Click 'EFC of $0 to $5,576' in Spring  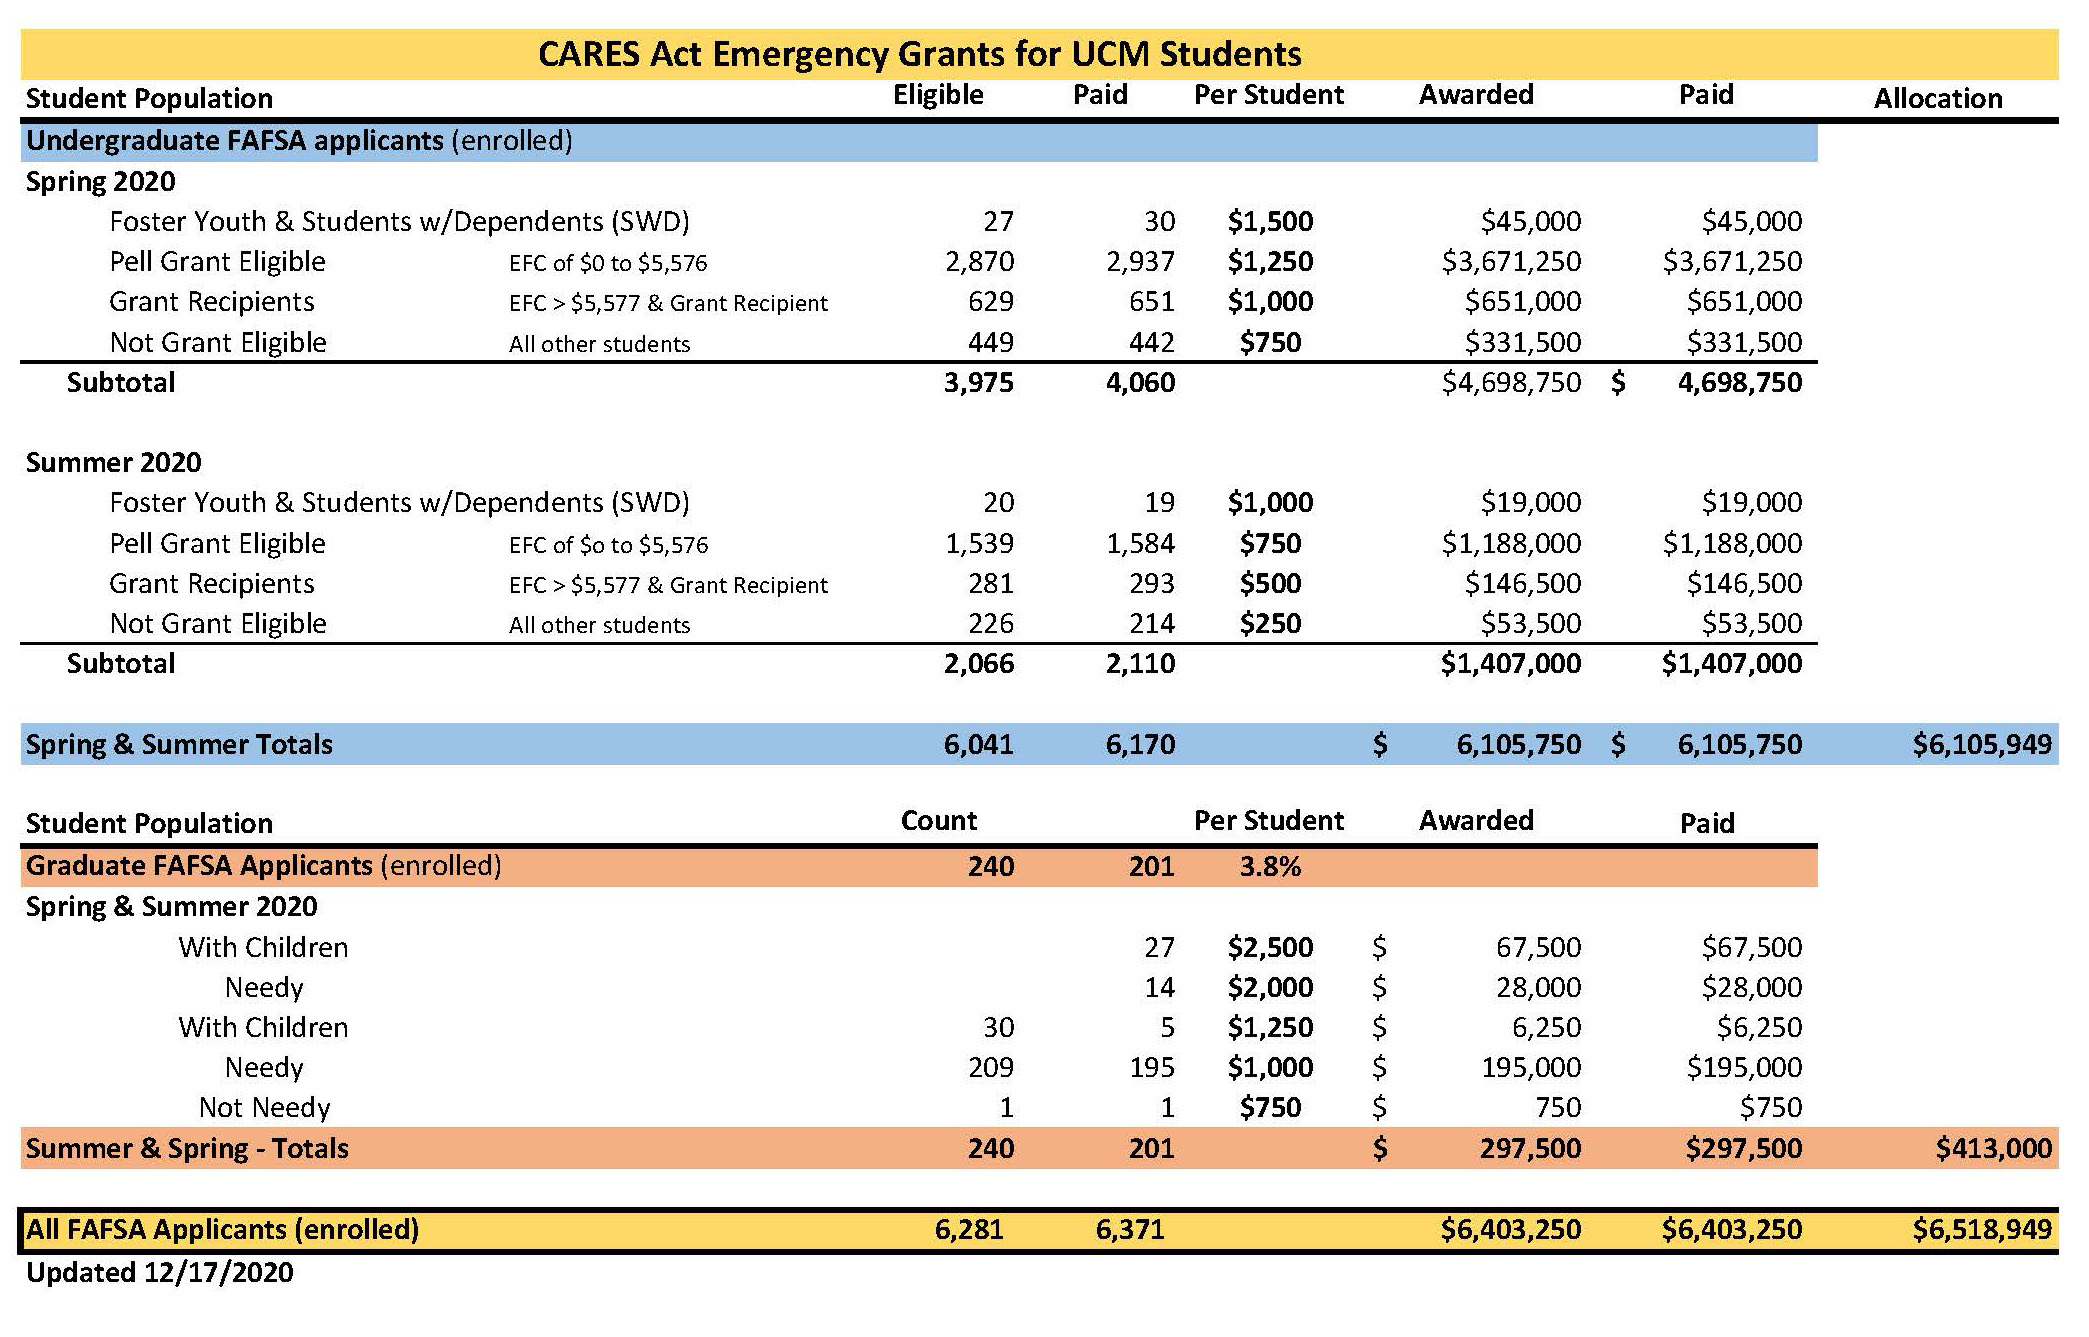pos(608,263)
